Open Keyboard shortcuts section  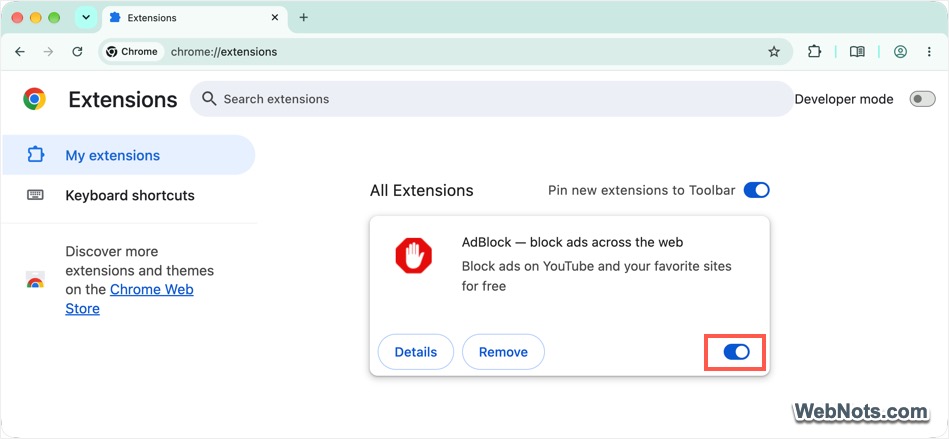tap(128, 195)
